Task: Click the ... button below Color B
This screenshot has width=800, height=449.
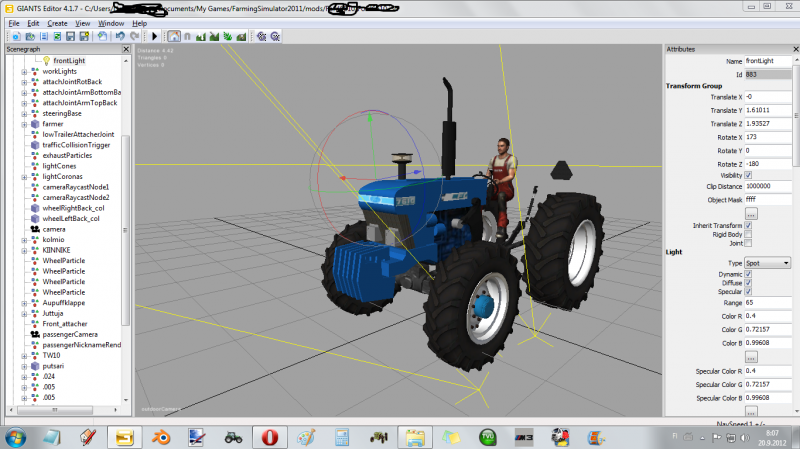Action: coord(751,357)
